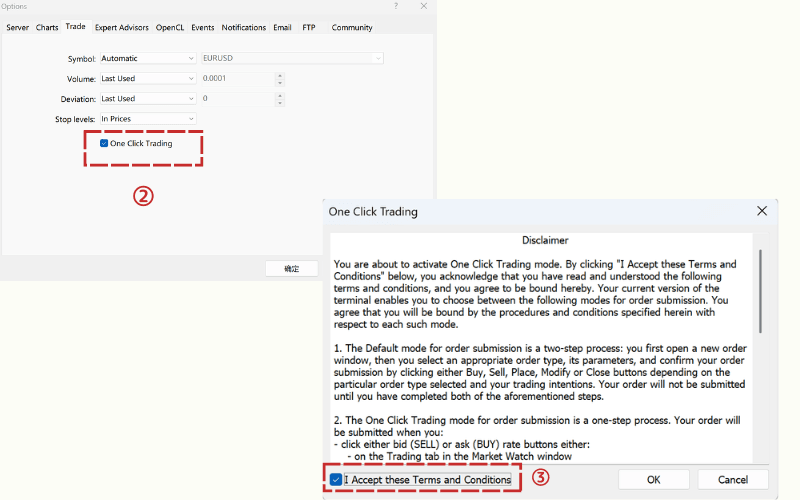The height and width of the screenshot is (500, 800).
Task: Click the help question mark in Options
Action: (x=398, y=6)
